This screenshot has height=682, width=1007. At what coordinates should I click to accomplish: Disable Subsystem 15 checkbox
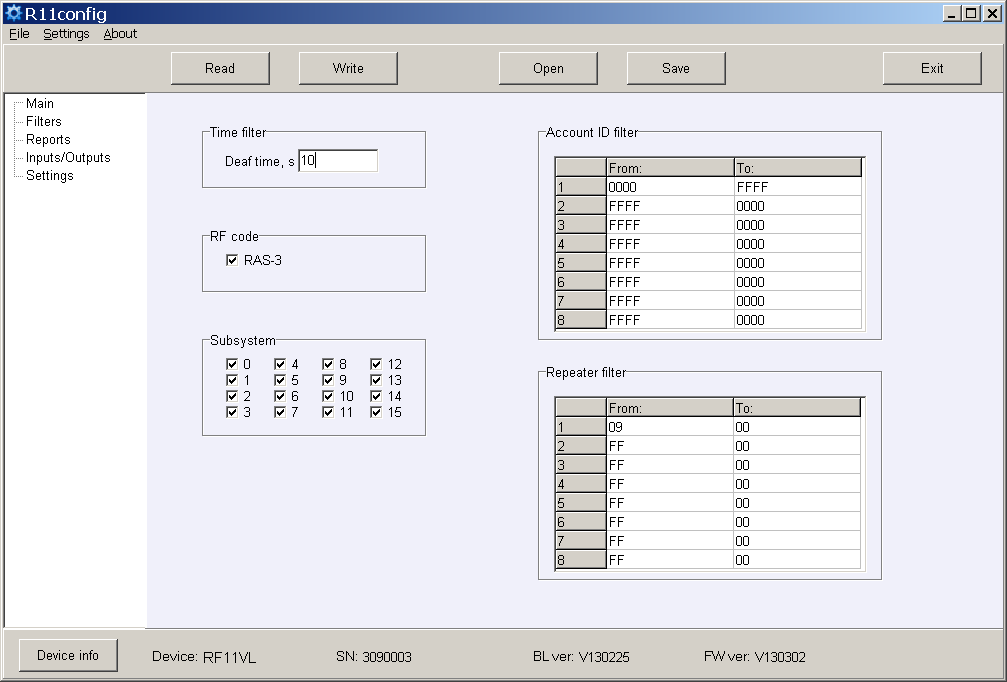[x=376, y=412]
